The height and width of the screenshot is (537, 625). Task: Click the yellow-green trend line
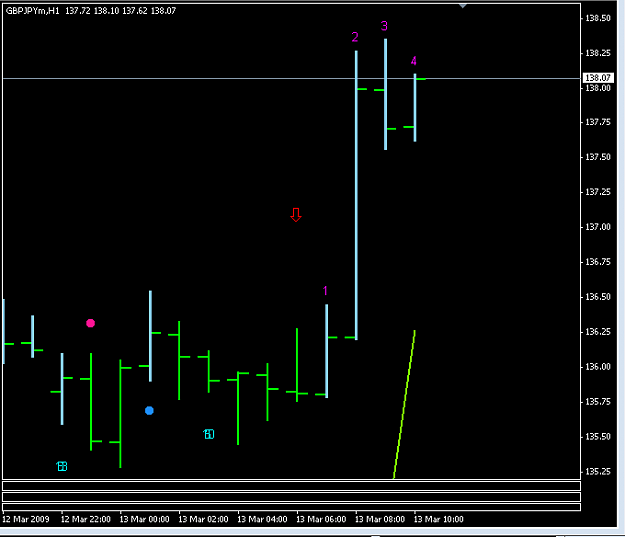coord(404,404)
